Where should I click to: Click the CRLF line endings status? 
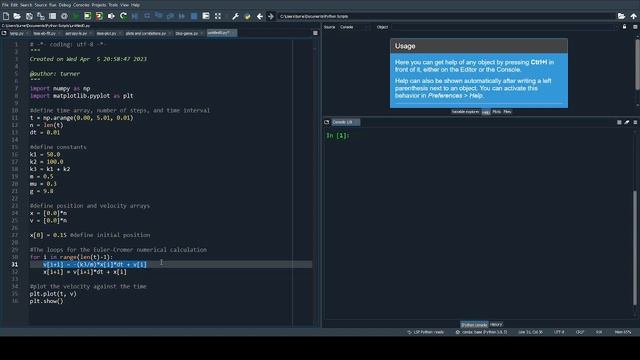pyautogui.click(x=580, y=332)
